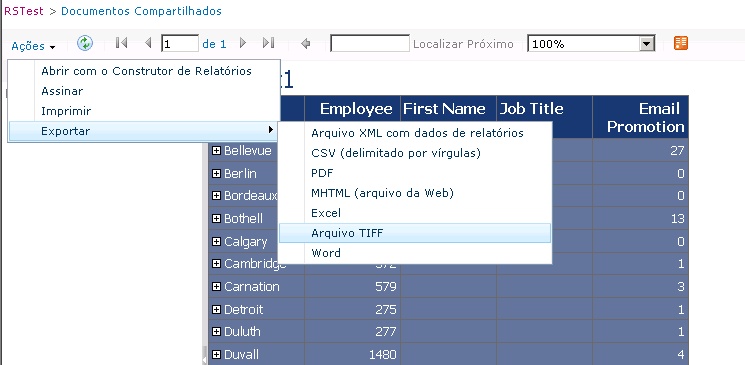Export as Arquivo XML com dados
Image resolution: width=745 pixels, height=365 pixels.
pos(415,133)
